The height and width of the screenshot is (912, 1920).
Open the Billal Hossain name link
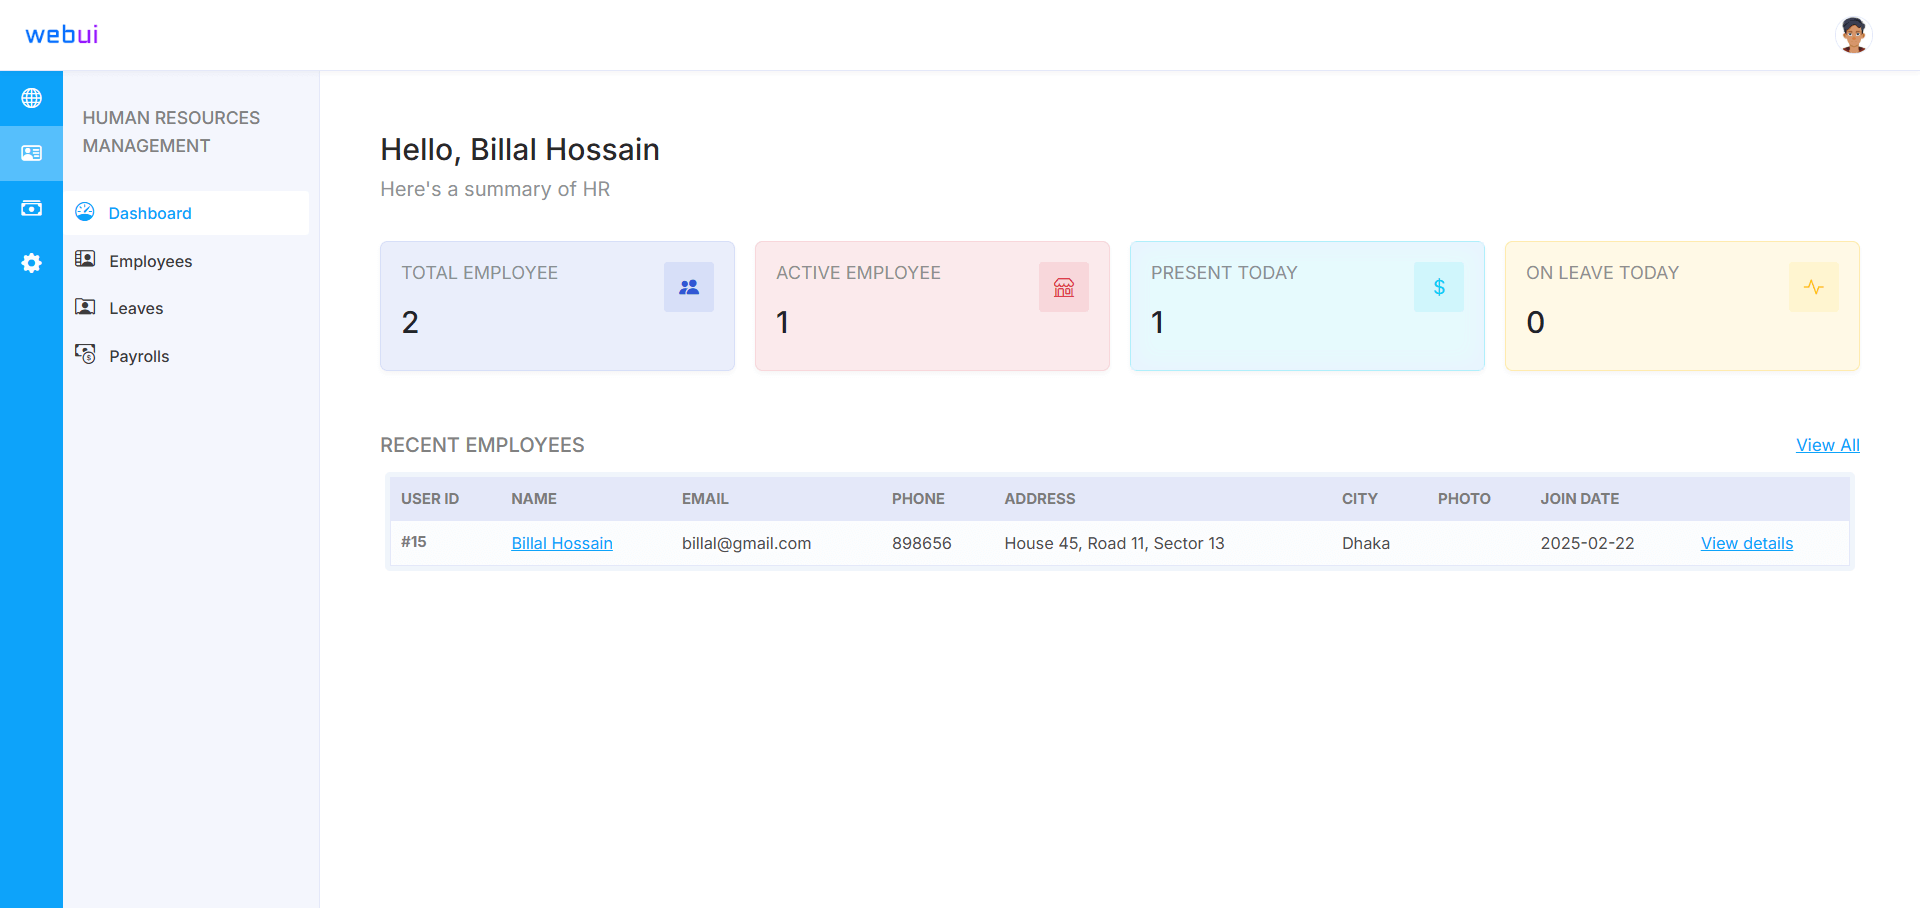562,543
